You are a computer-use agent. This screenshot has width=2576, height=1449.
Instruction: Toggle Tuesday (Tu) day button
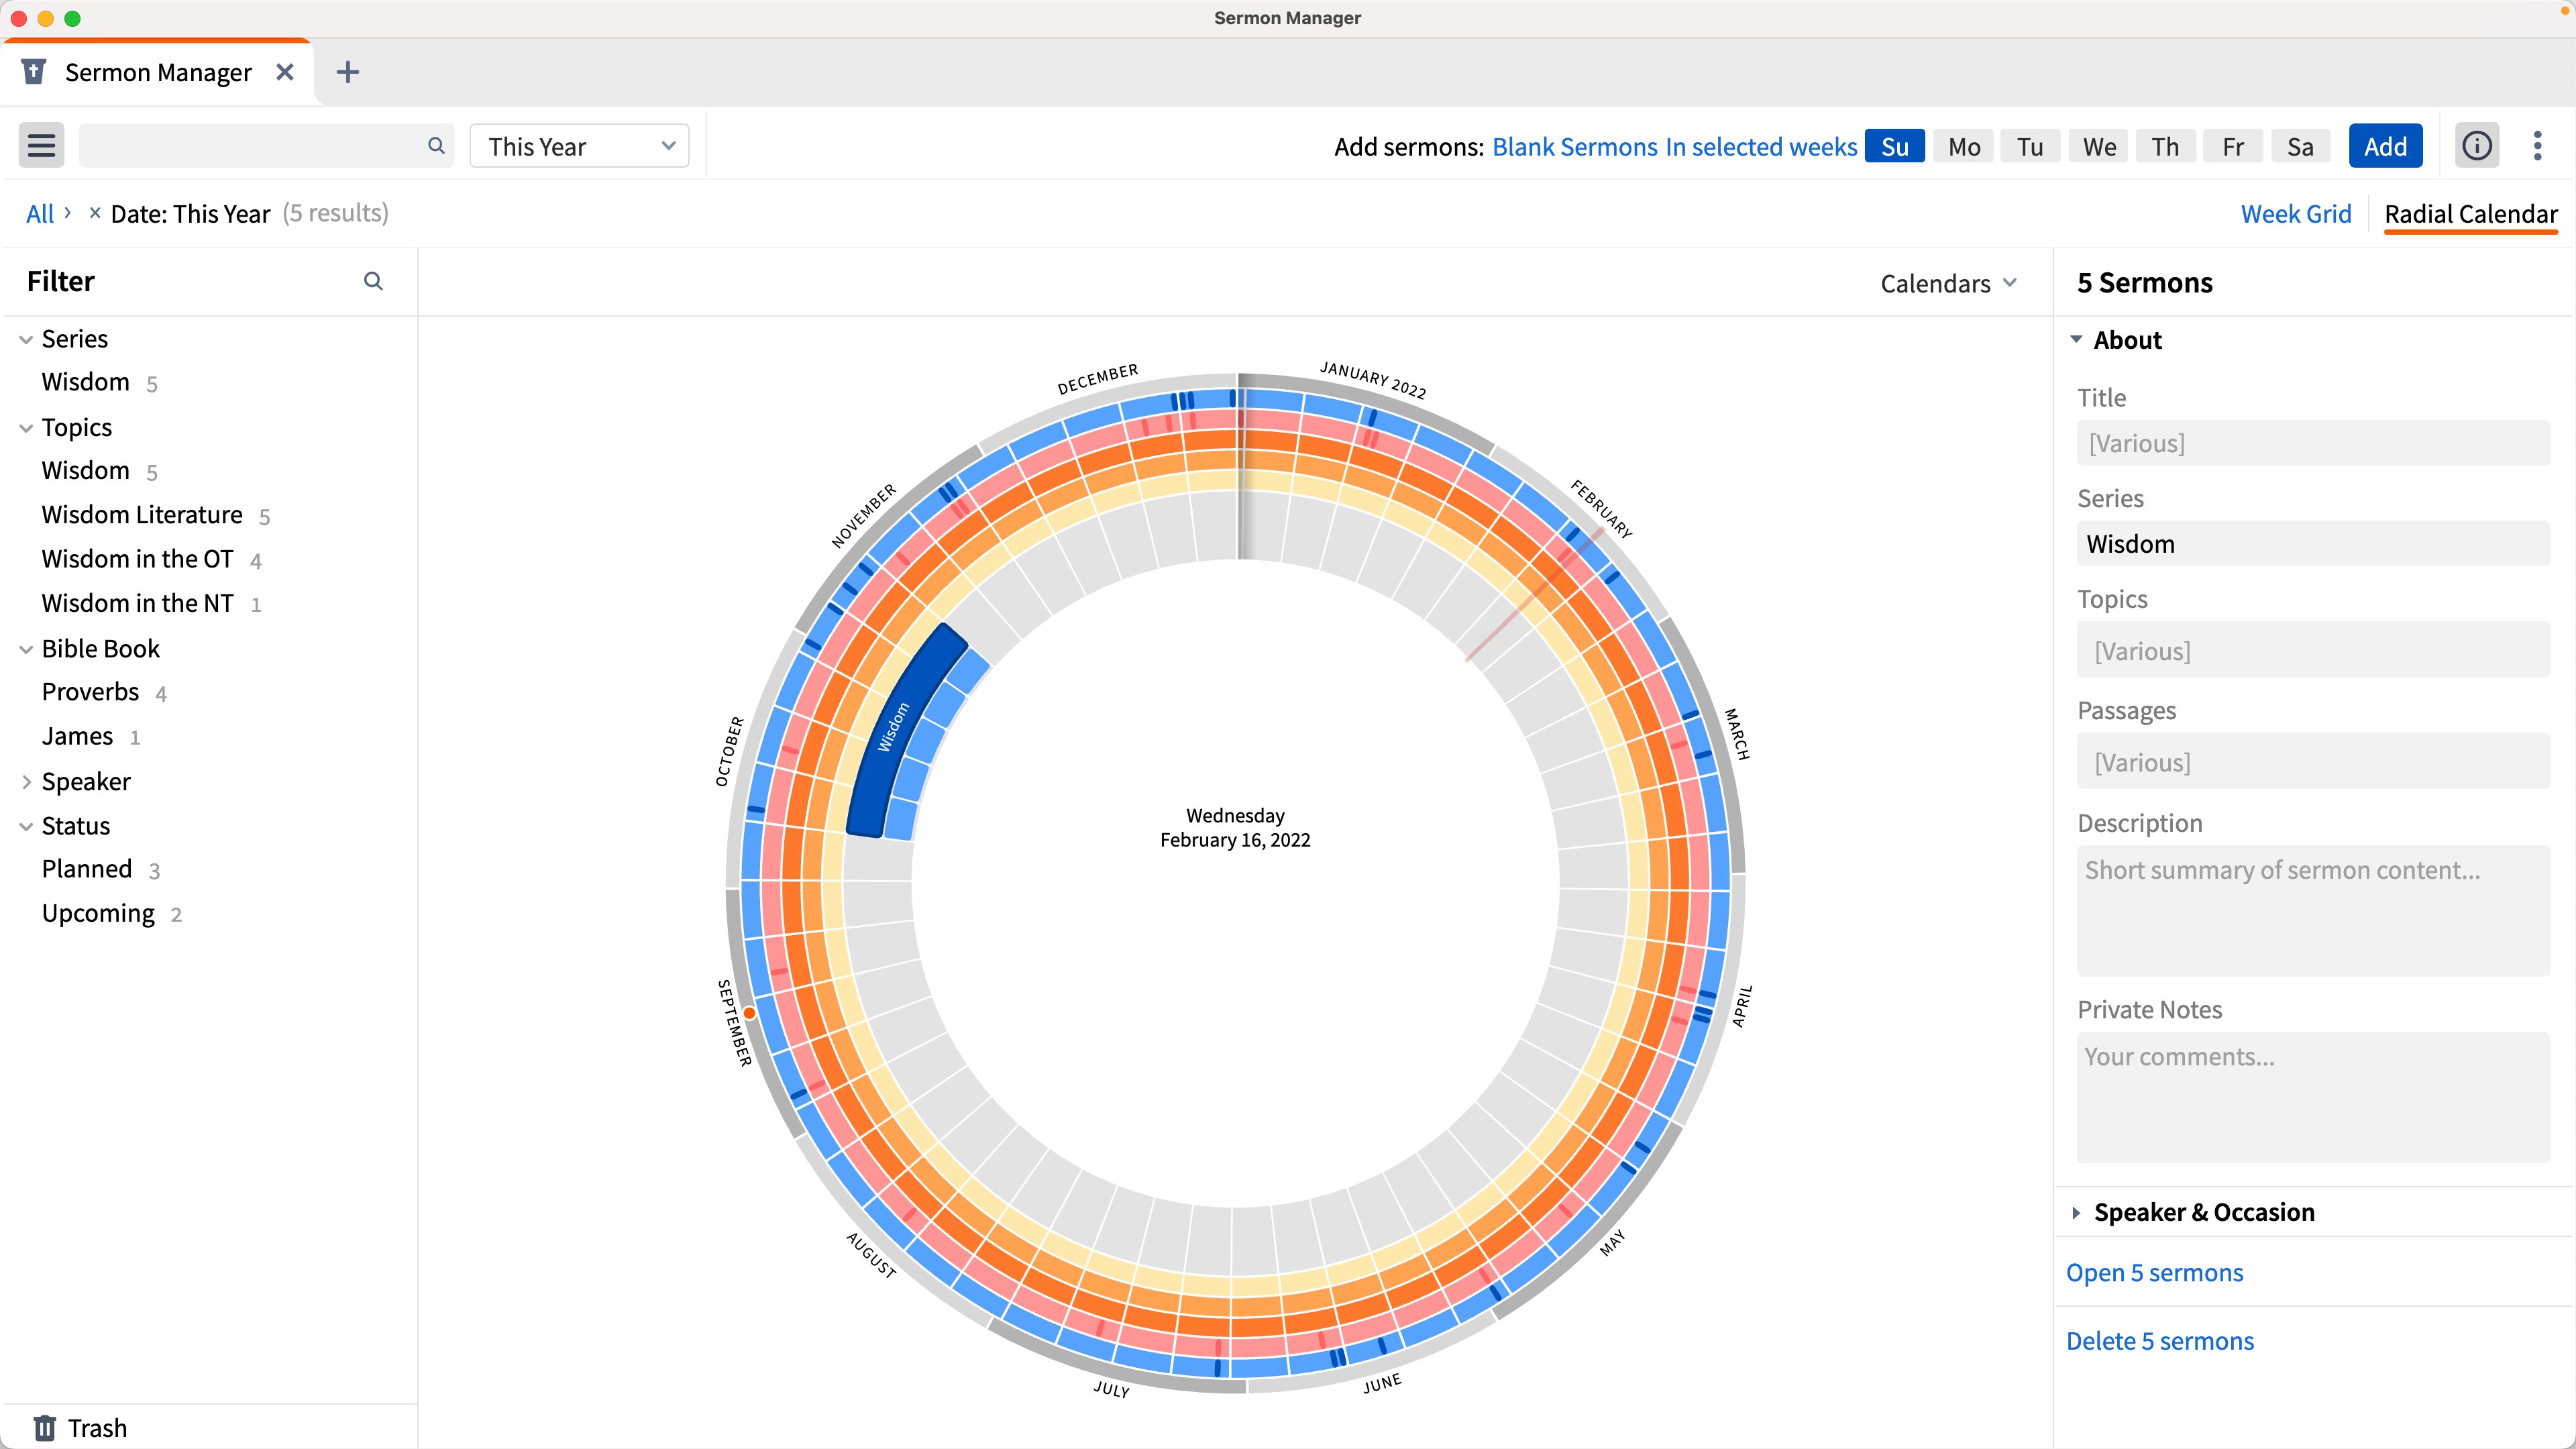2030,147
